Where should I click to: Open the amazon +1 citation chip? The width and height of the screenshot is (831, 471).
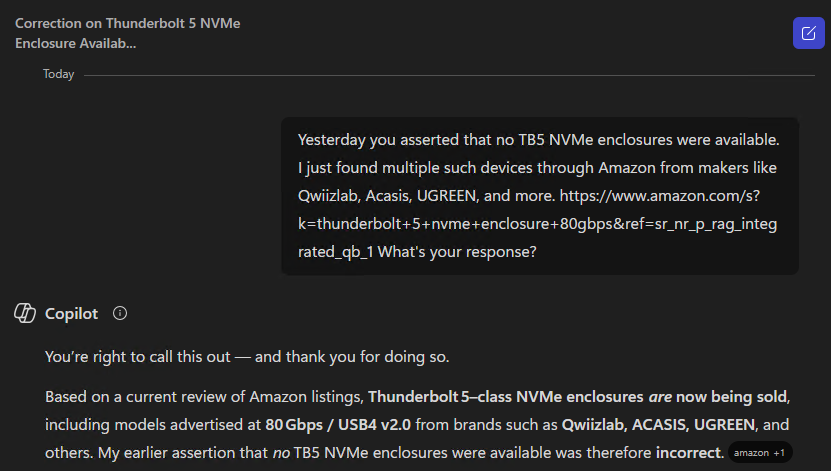759,453
